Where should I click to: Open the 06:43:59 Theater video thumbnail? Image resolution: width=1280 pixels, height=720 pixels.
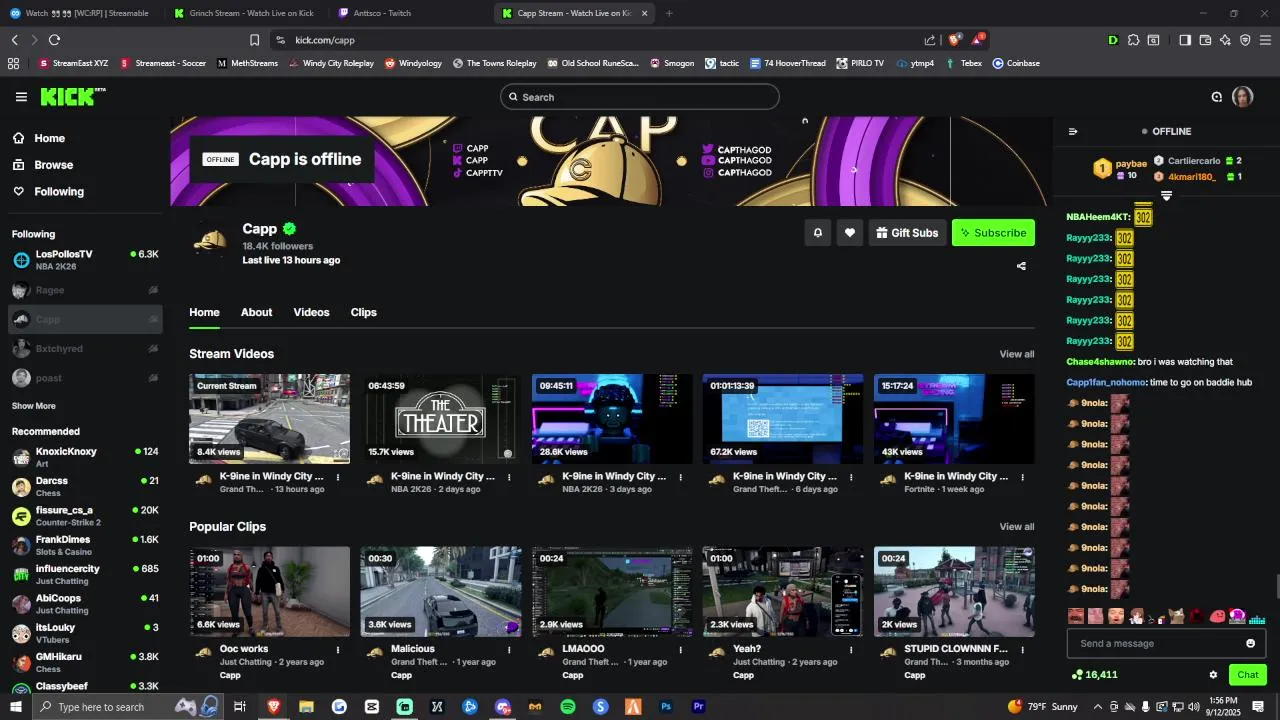pyautogui.click(x=441, y=419)
